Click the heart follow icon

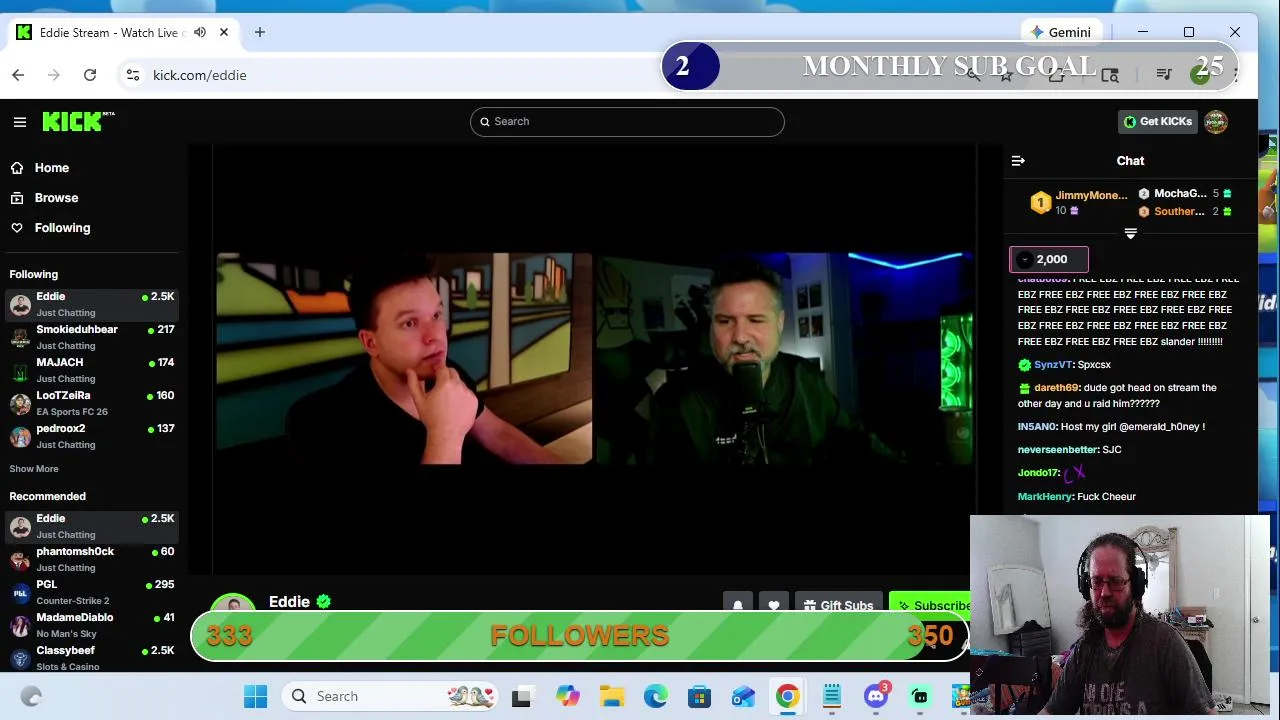pos(773,605)
